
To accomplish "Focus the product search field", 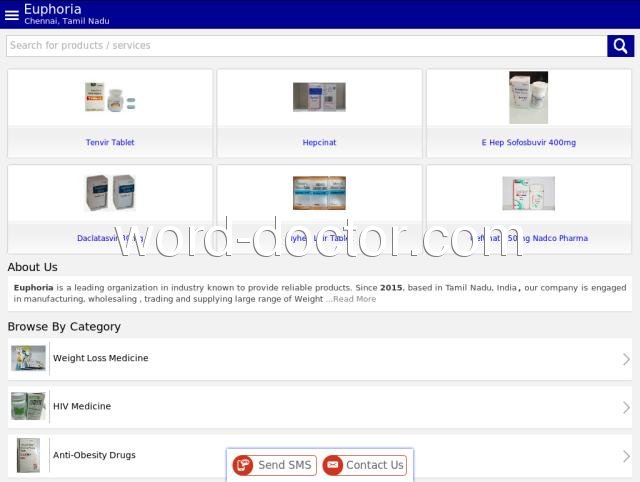I will pos(307,46).
